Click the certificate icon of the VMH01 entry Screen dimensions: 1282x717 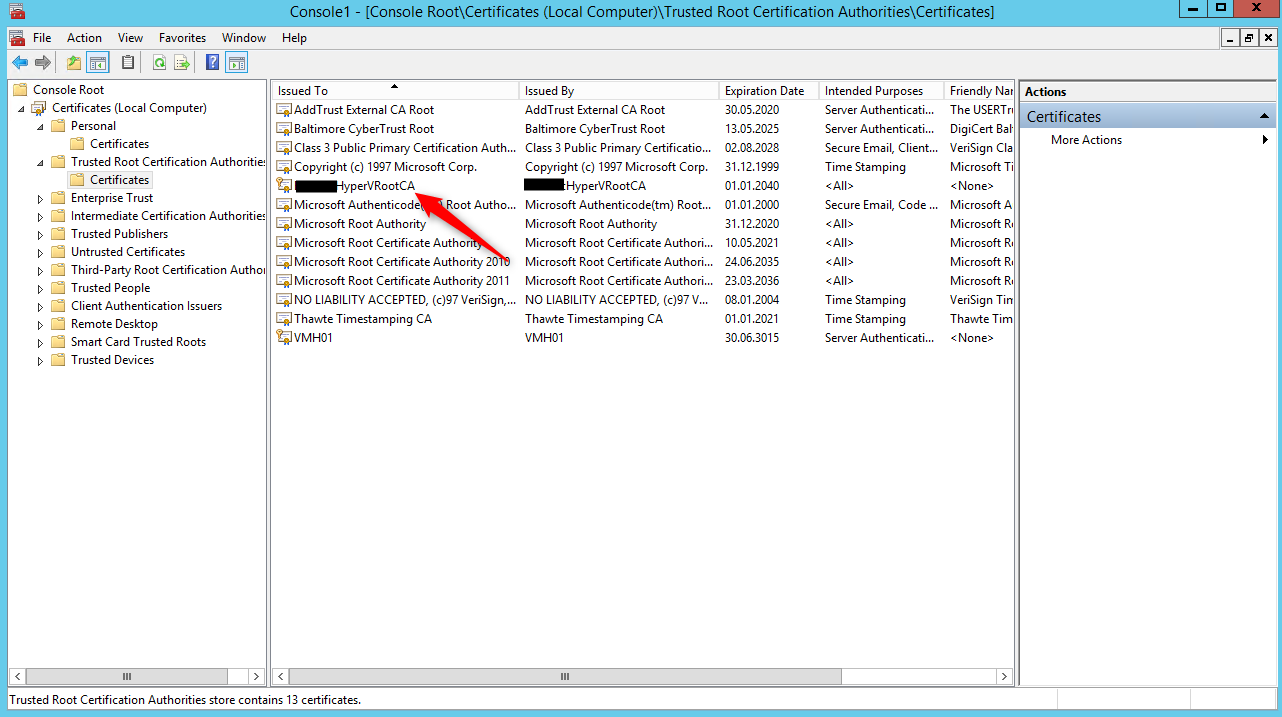[x=284, y=338]
